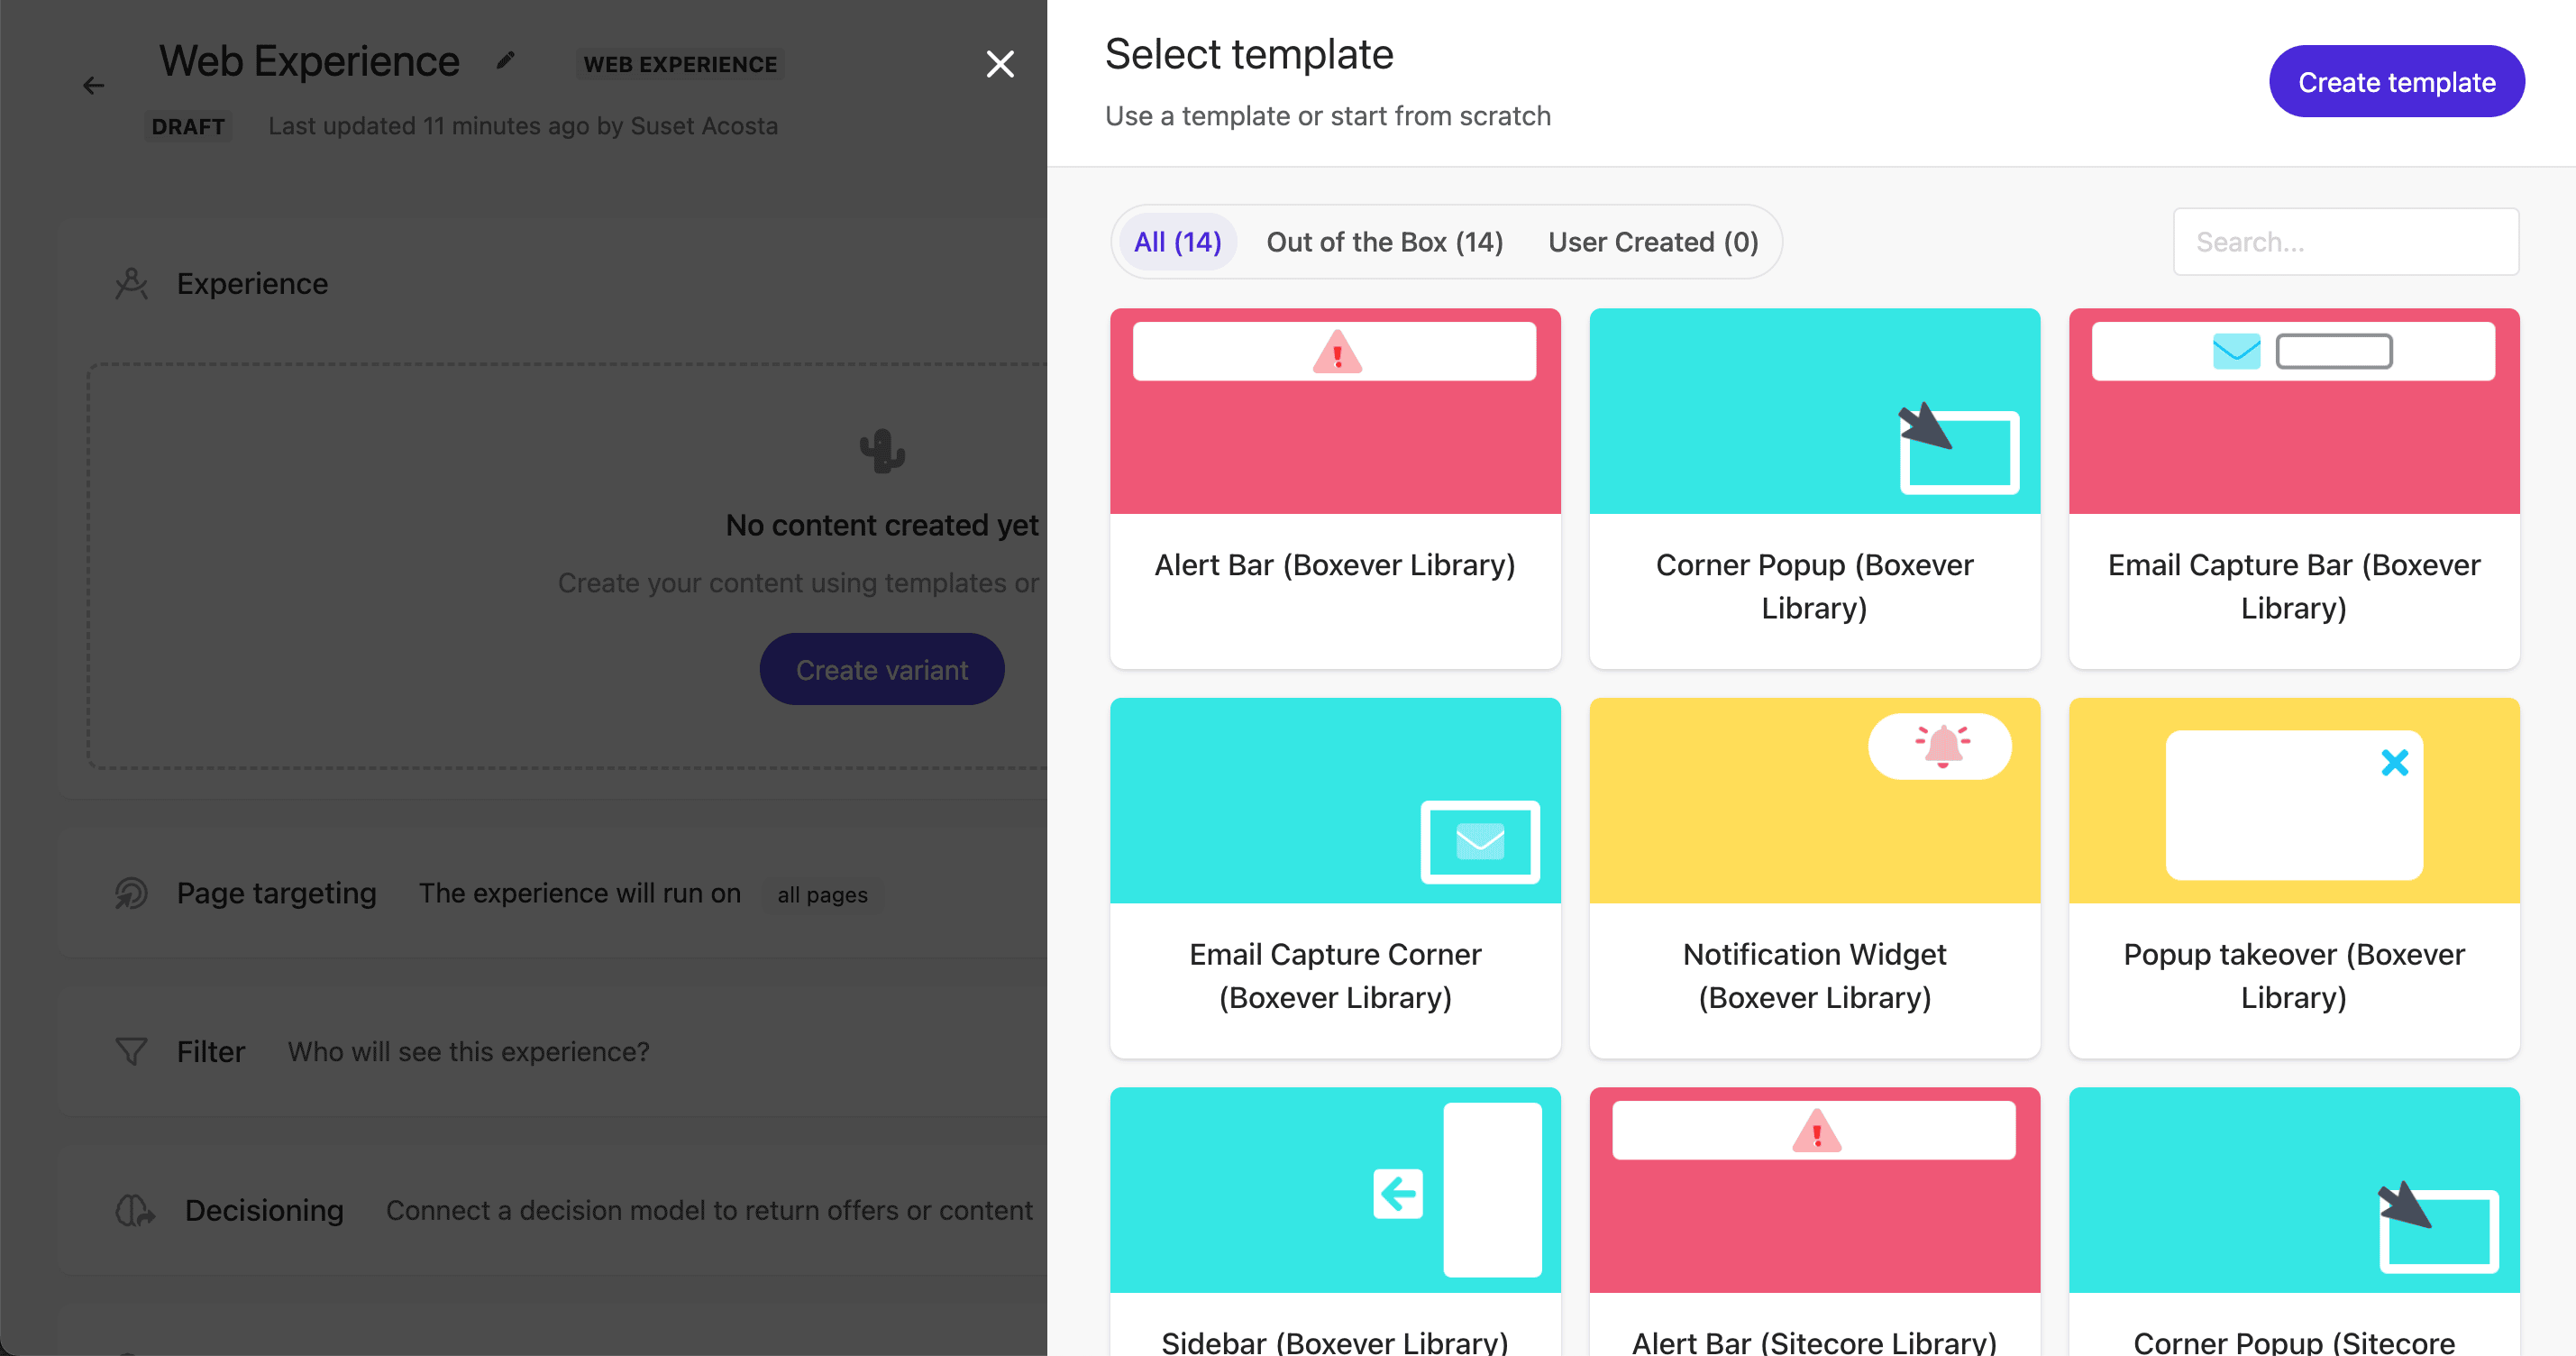The width and height of the screenshot is (2576, 1356).
Task: Click the 'all pages' targeting chip
Action: 822,894
